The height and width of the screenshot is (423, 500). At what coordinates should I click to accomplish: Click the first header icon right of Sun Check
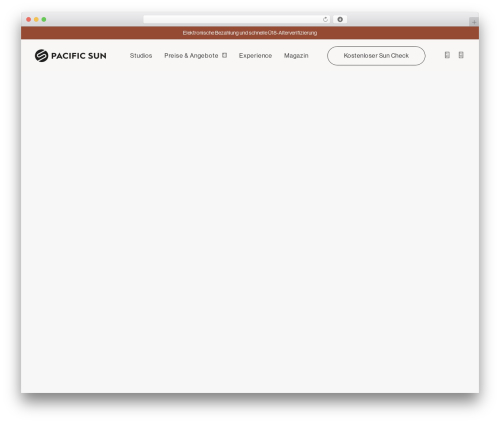447,55
